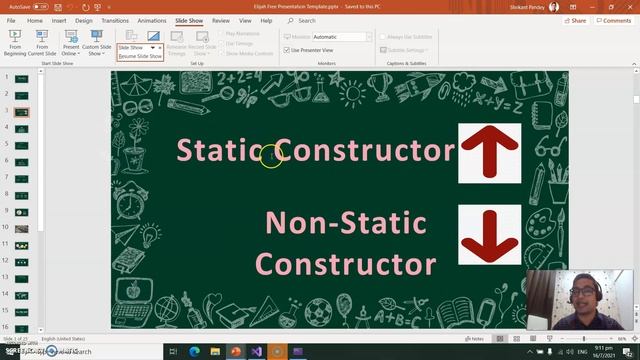
Task: Open the Slide Show floating toolbar dropdown arrow
Action: (x=153, y=47)
